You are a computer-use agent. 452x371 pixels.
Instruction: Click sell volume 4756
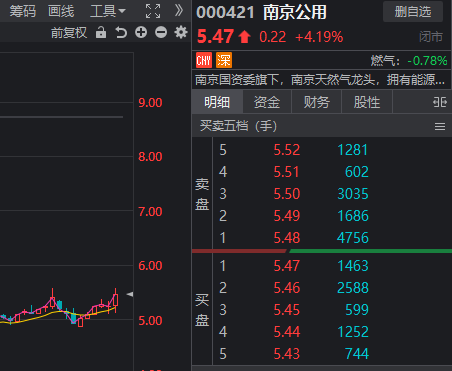pyautogui.click(x=353, y=238)
